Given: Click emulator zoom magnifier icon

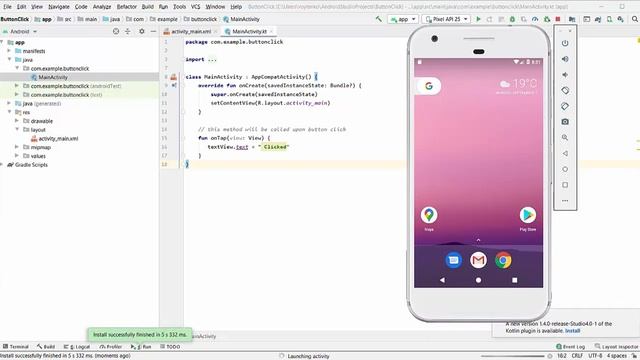Looking at the screenshot, I should 565,138.
